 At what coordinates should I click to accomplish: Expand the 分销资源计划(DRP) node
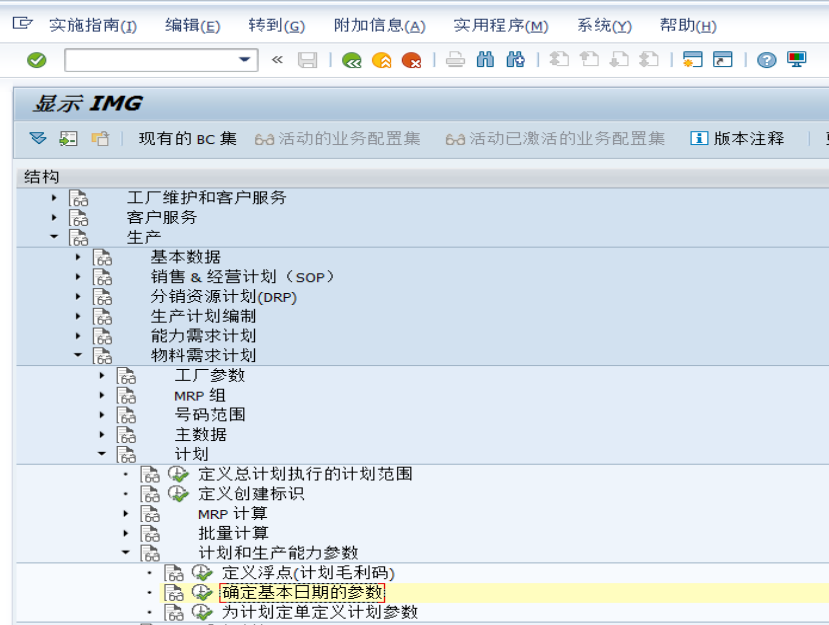click(x=78, y=296)
